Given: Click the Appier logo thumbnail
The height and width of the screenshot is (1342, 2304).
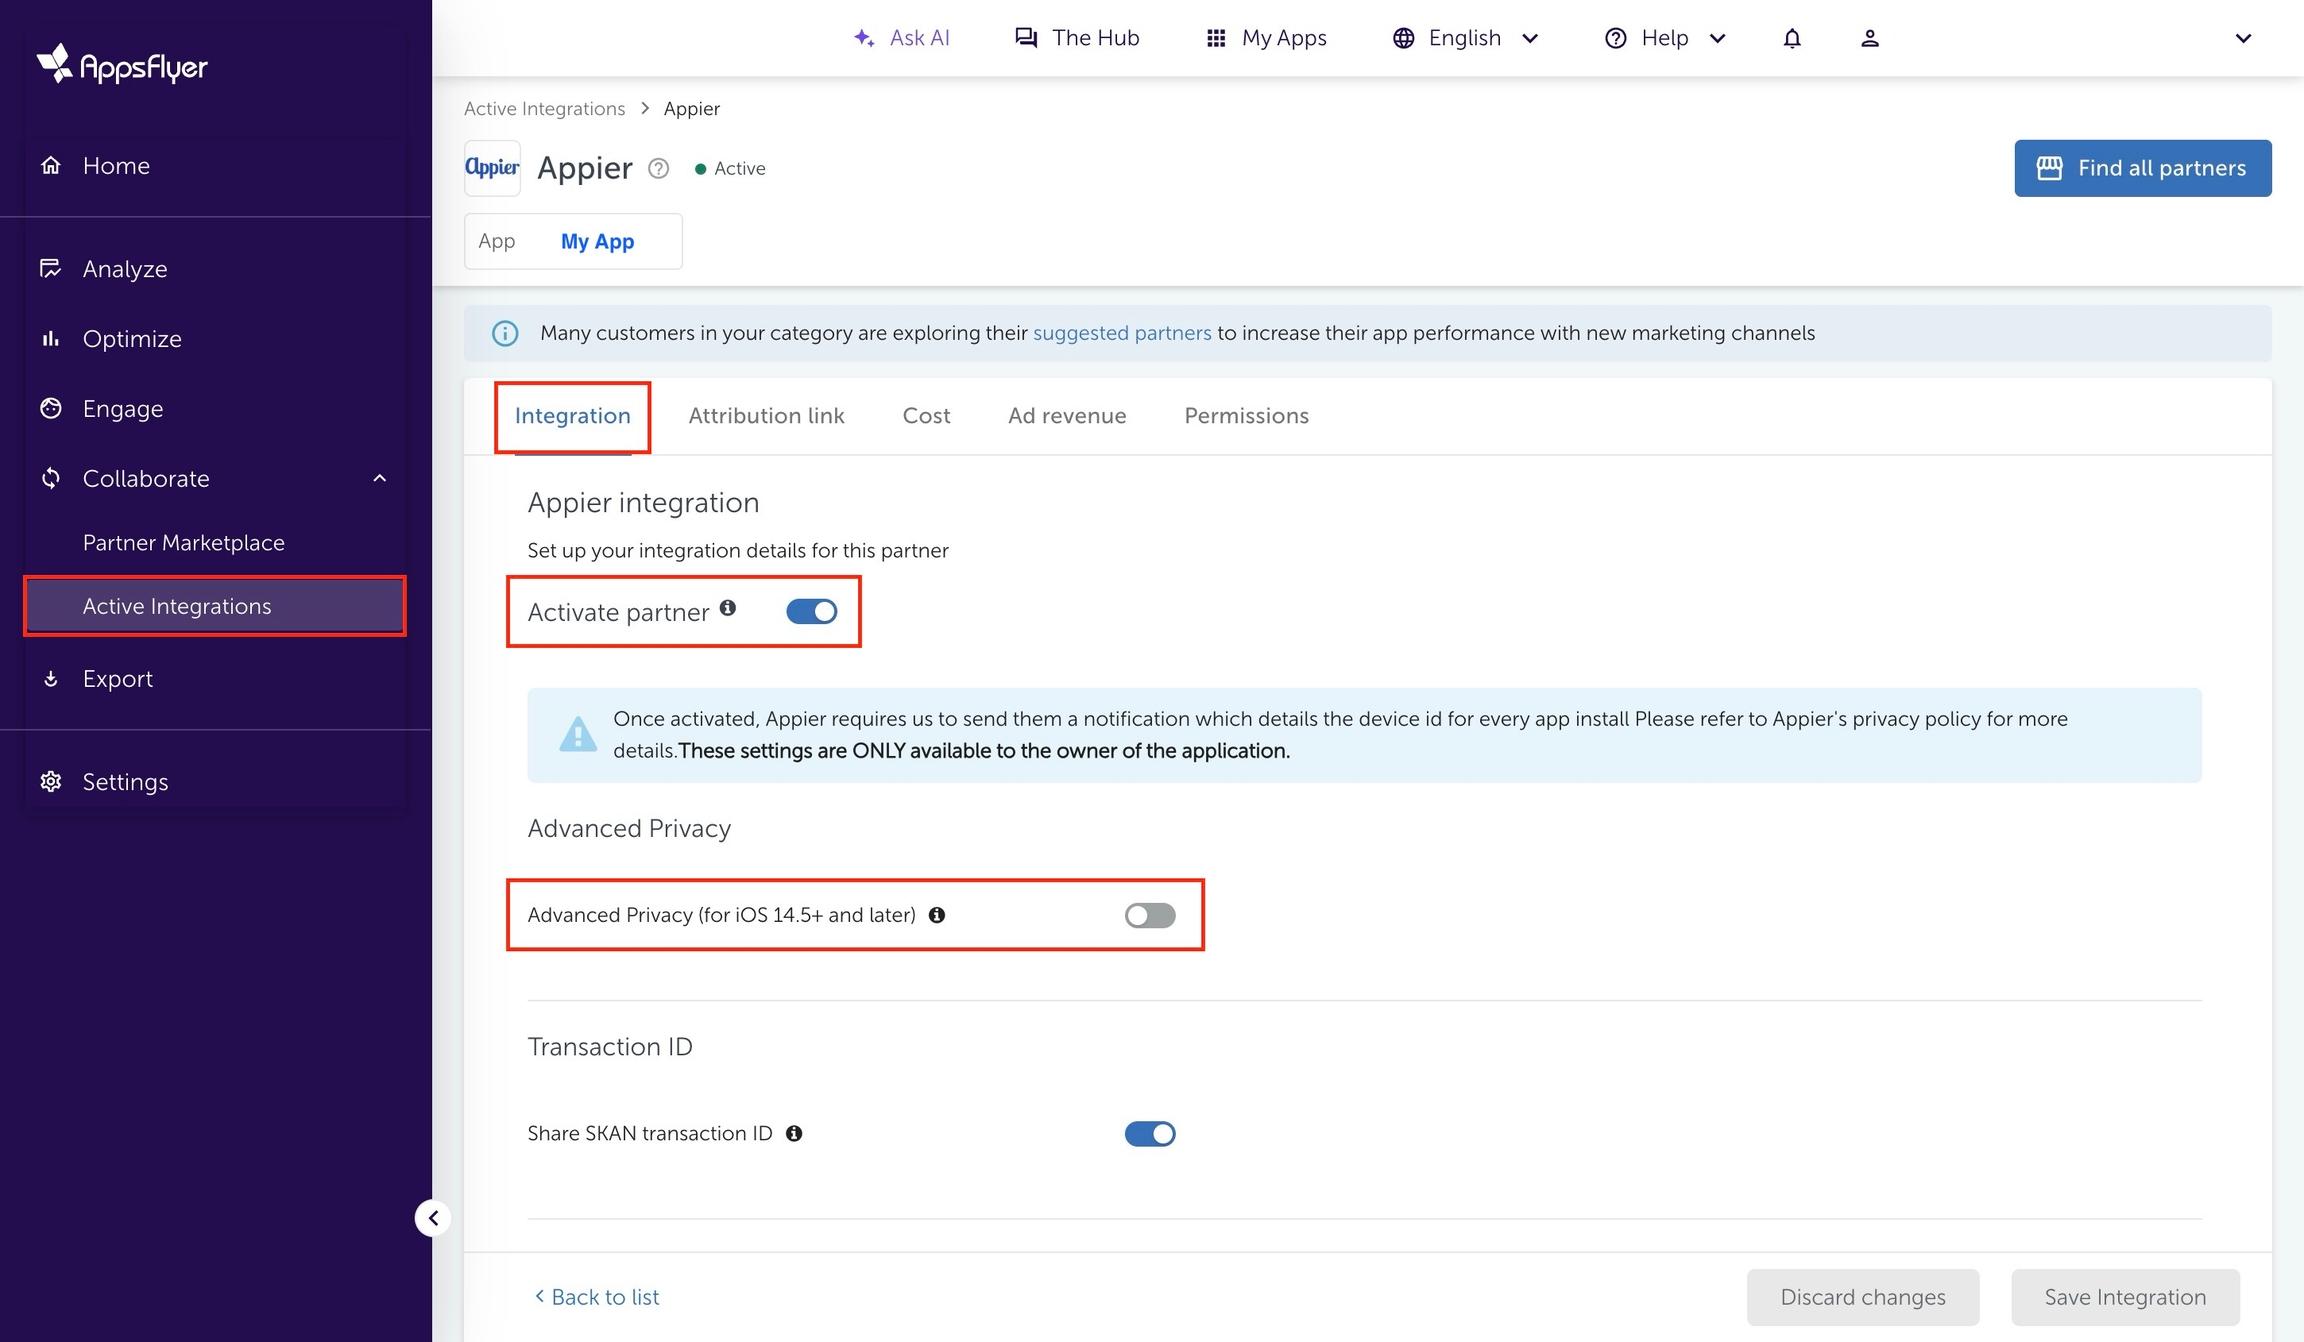Looking at the screenshot, I should (x=492, y=168).
